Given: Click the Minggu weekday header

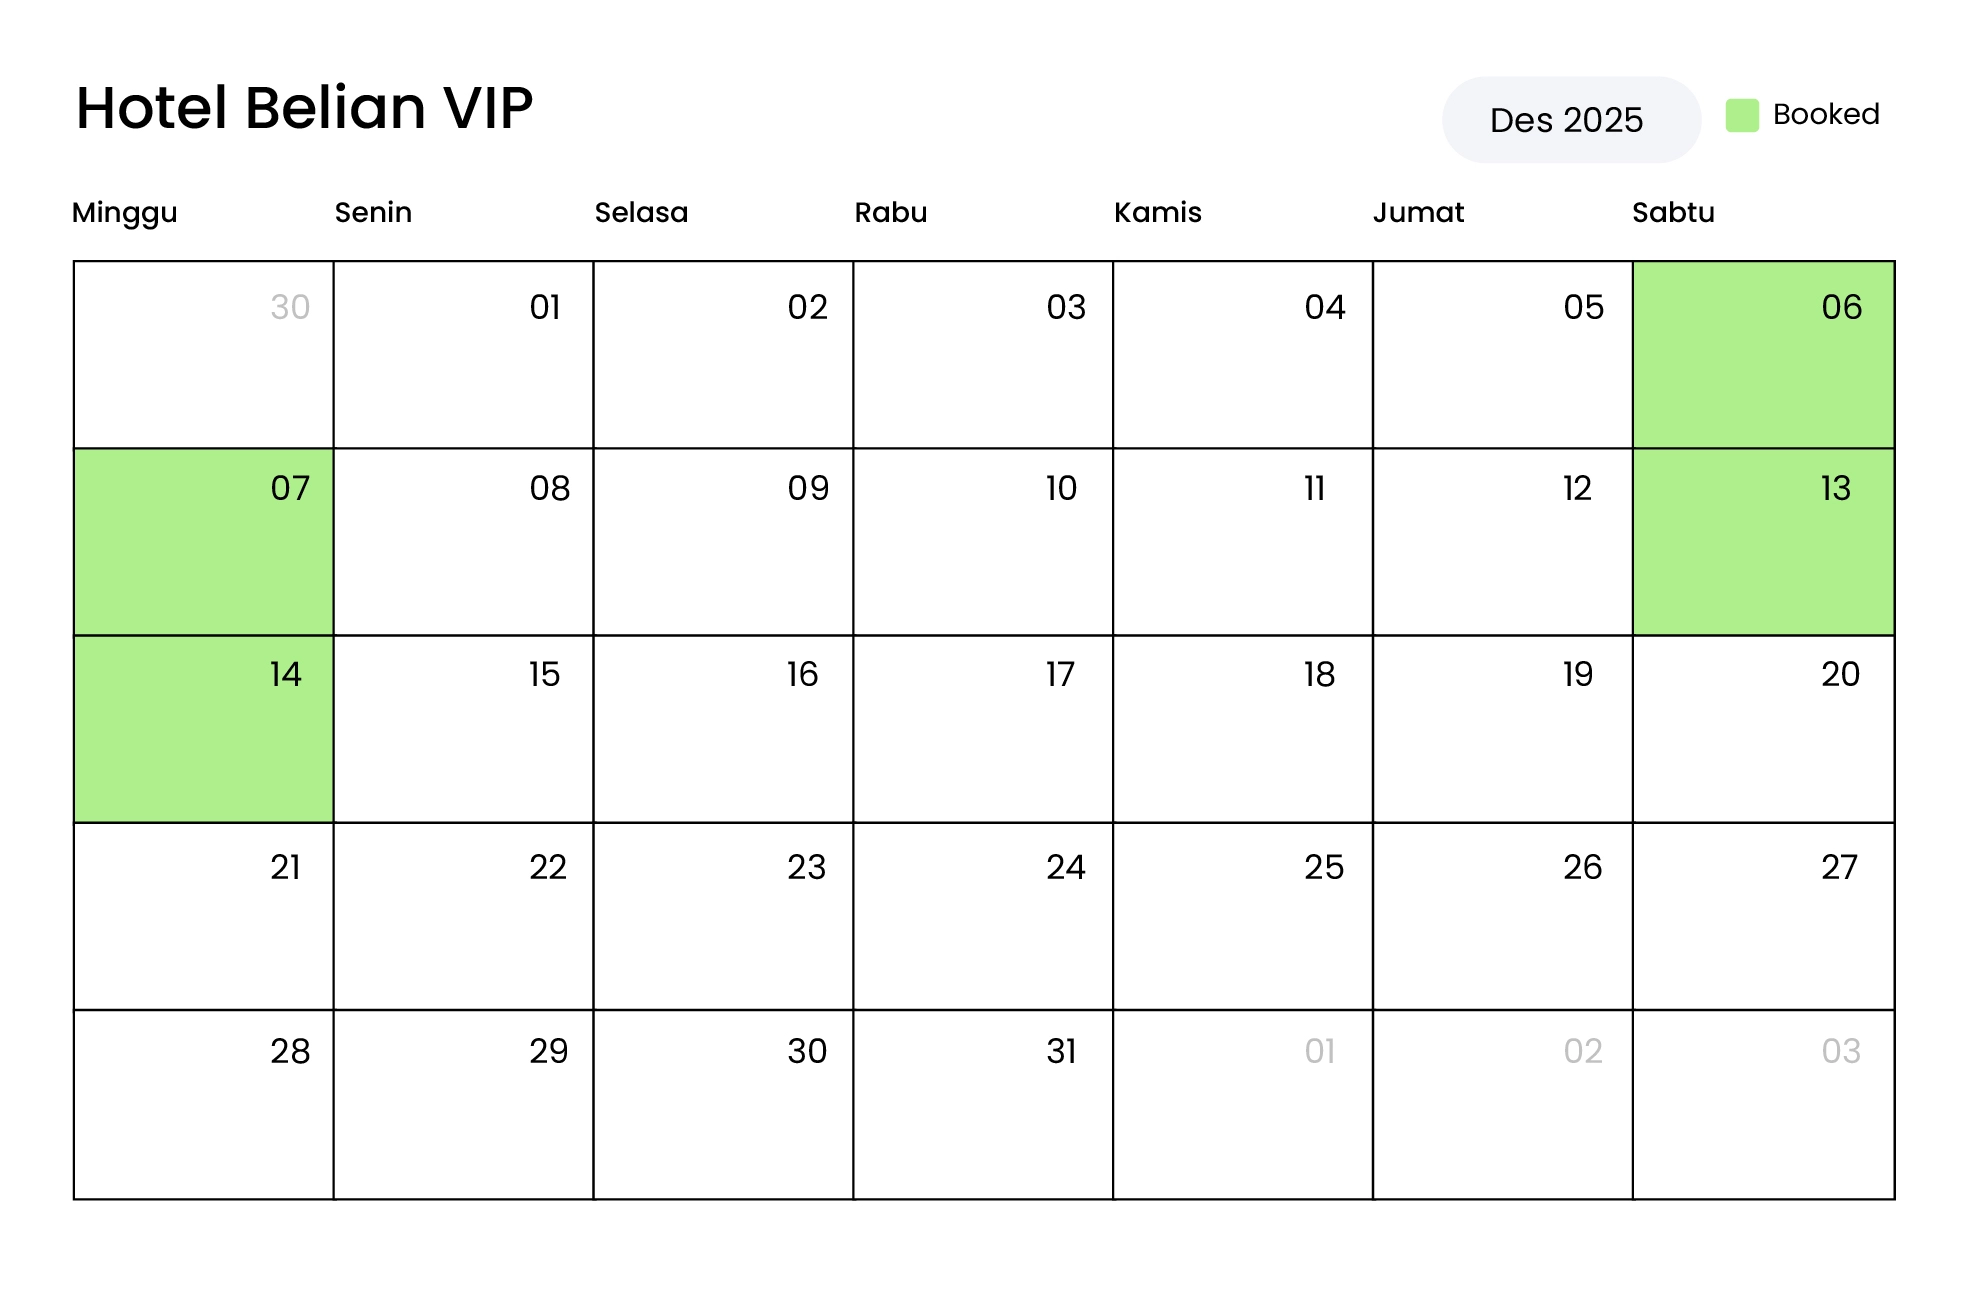Looking at the screenshot, I should 125,213.
